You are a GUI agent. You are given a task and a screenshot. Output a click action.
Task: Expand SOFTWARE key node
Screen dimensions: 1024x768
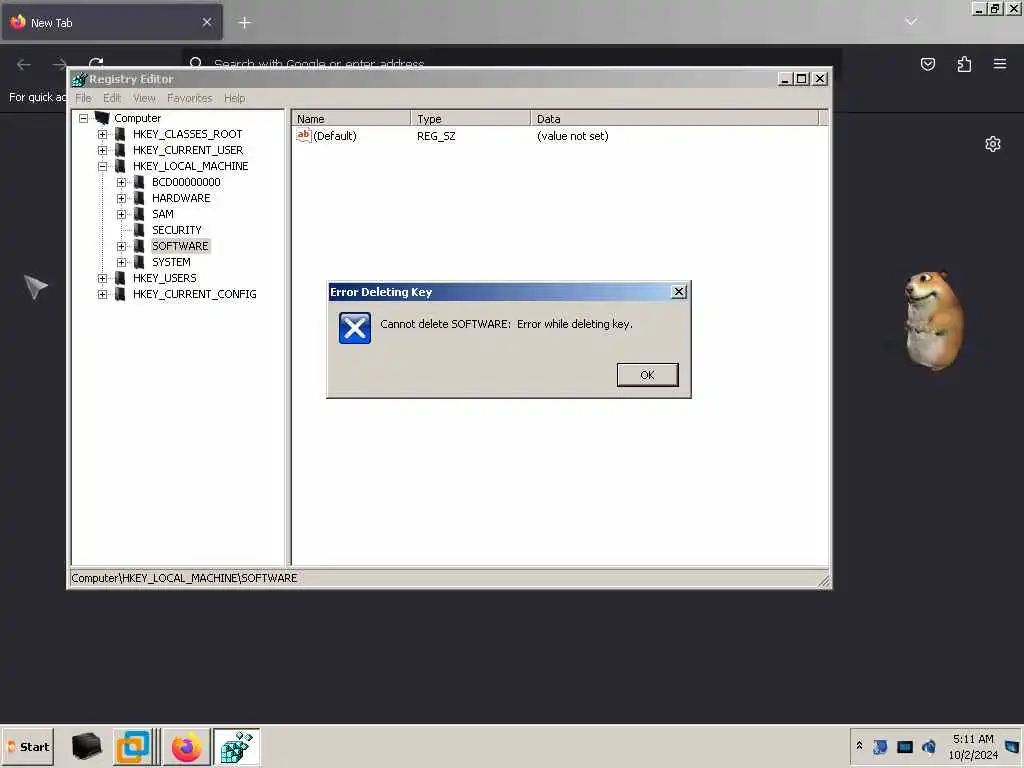pos(121,246)
